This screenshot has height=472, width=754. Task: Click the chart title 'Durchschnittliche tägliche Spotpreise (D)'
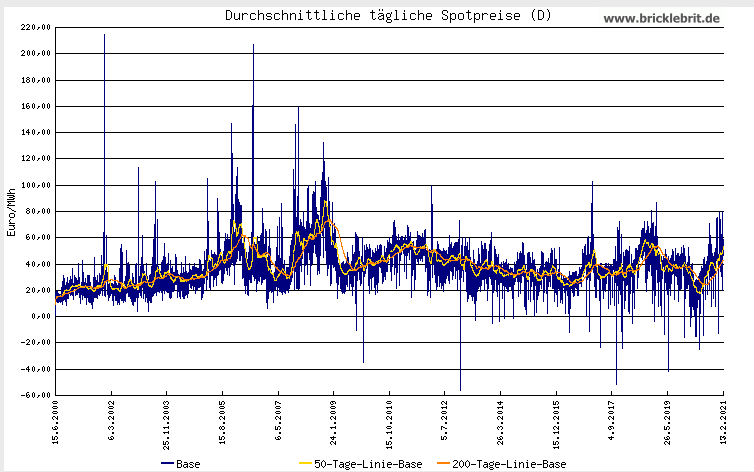387,15
